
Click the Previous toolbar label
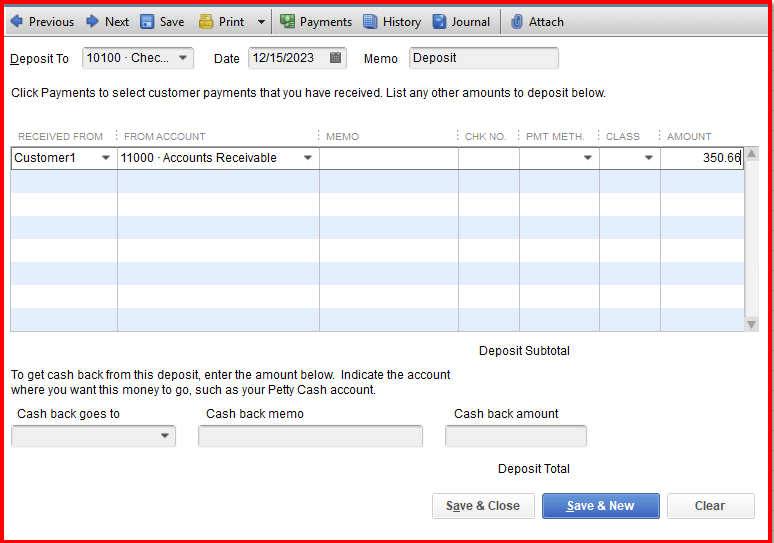point(51,22)
